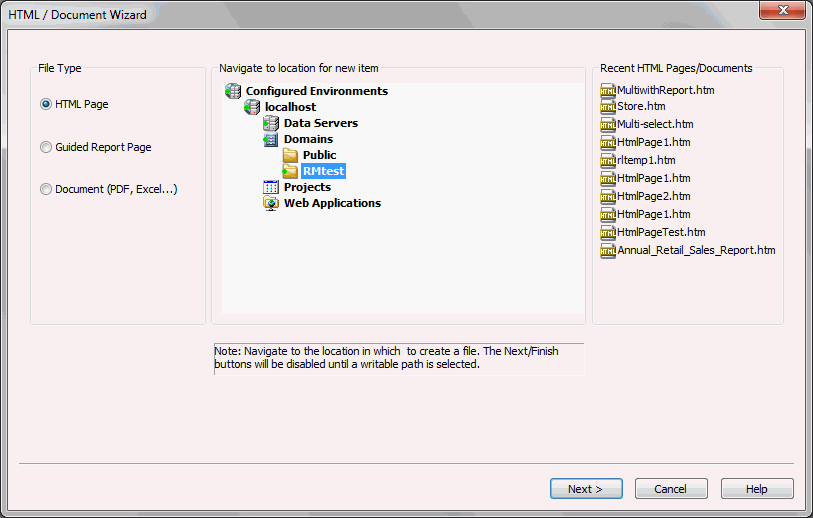
Task: Click the Public folder icon
Action: coord(290,155)
